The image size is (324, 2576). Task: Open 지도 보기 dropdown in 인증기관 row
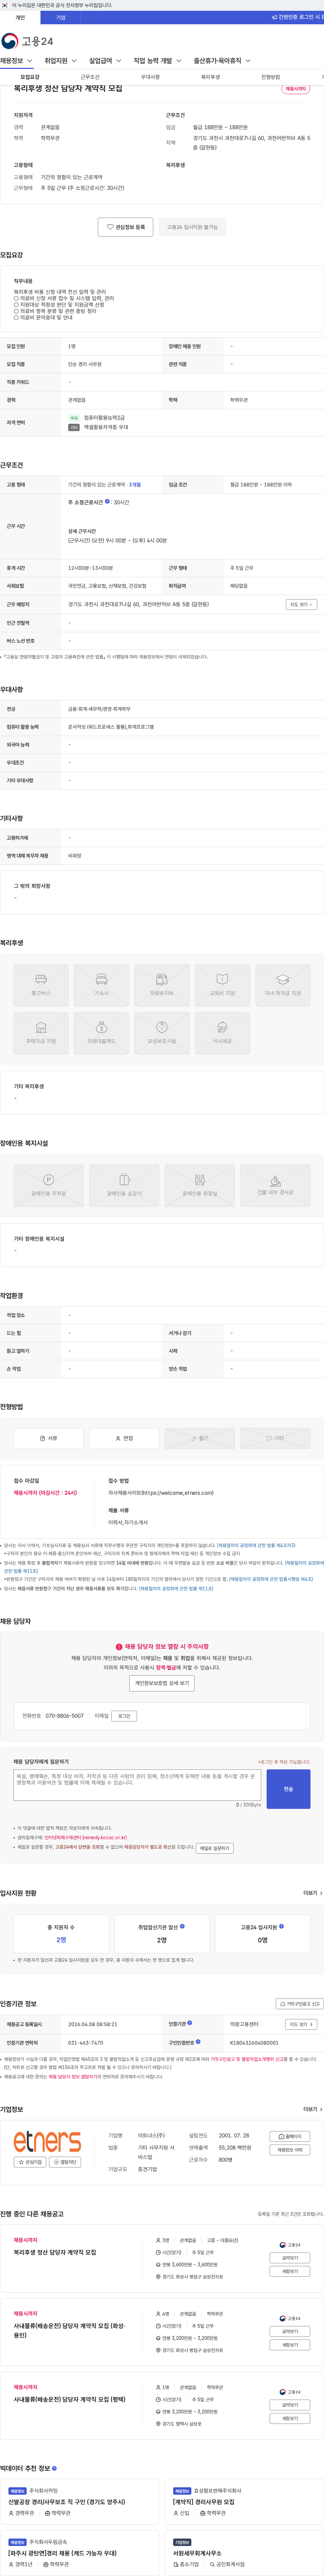(301, 2024)
